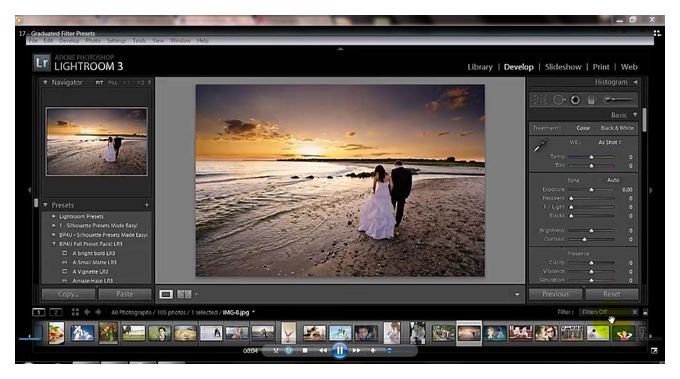Click the plus icon to create new preset
The width and height of the screenshot is (680, 379).
point(147,205)
